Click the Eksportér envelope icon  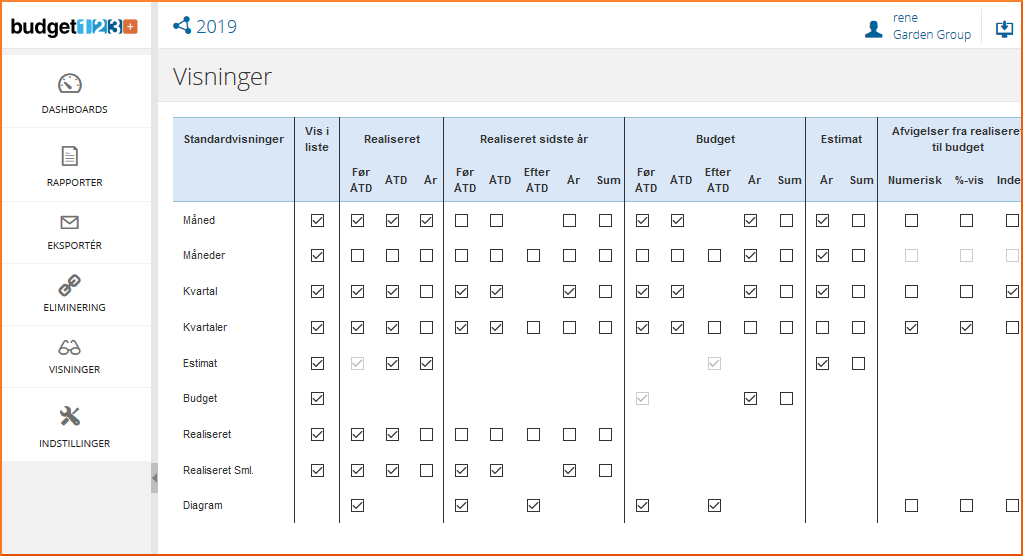(x=69, y=222)
